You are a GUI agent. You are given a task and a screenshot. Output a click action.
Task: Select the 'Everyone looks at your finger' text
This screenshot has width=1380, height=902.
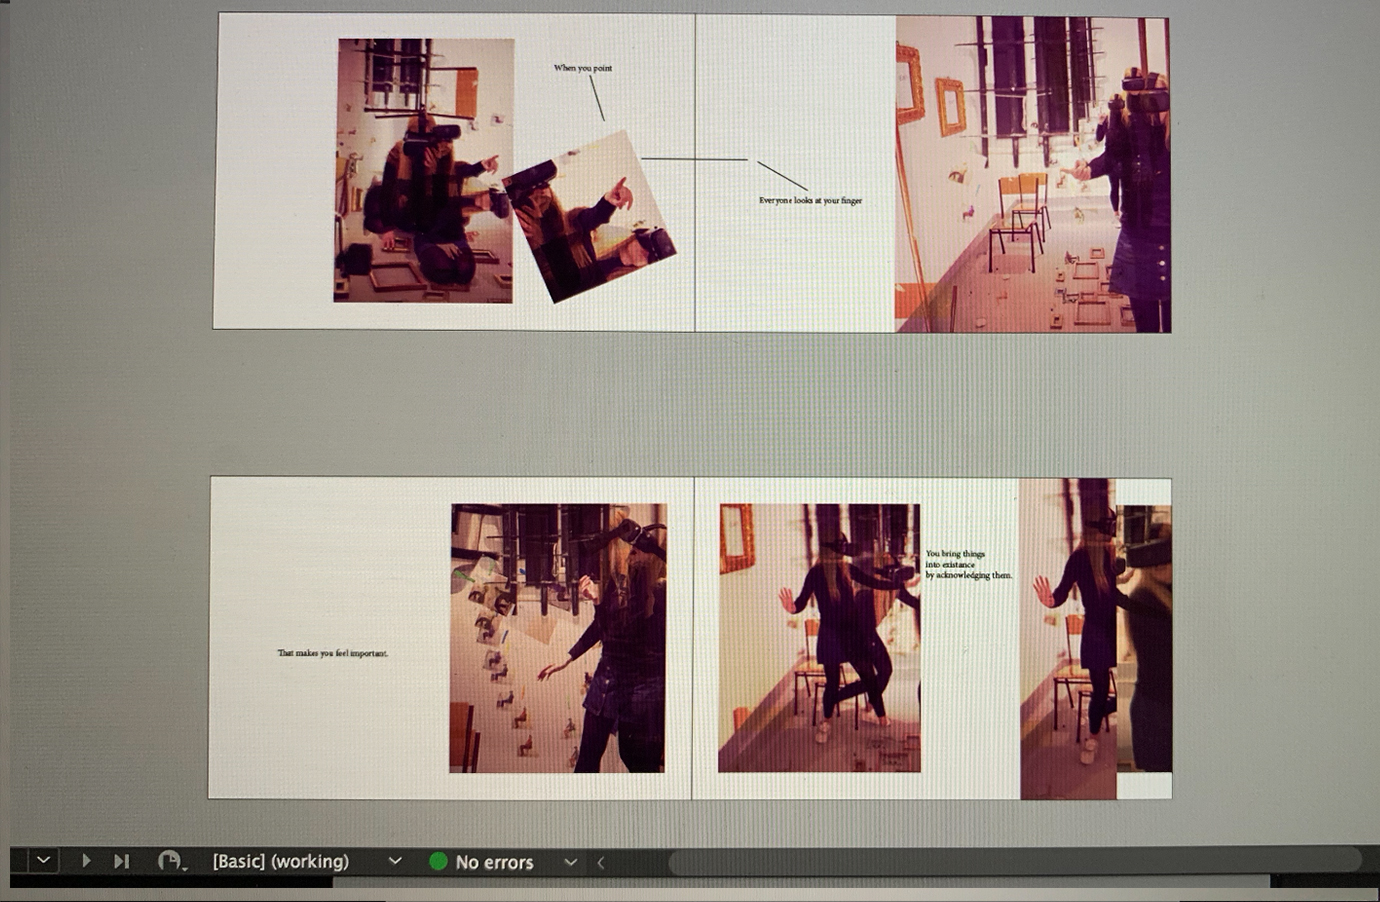click(810, 200)
